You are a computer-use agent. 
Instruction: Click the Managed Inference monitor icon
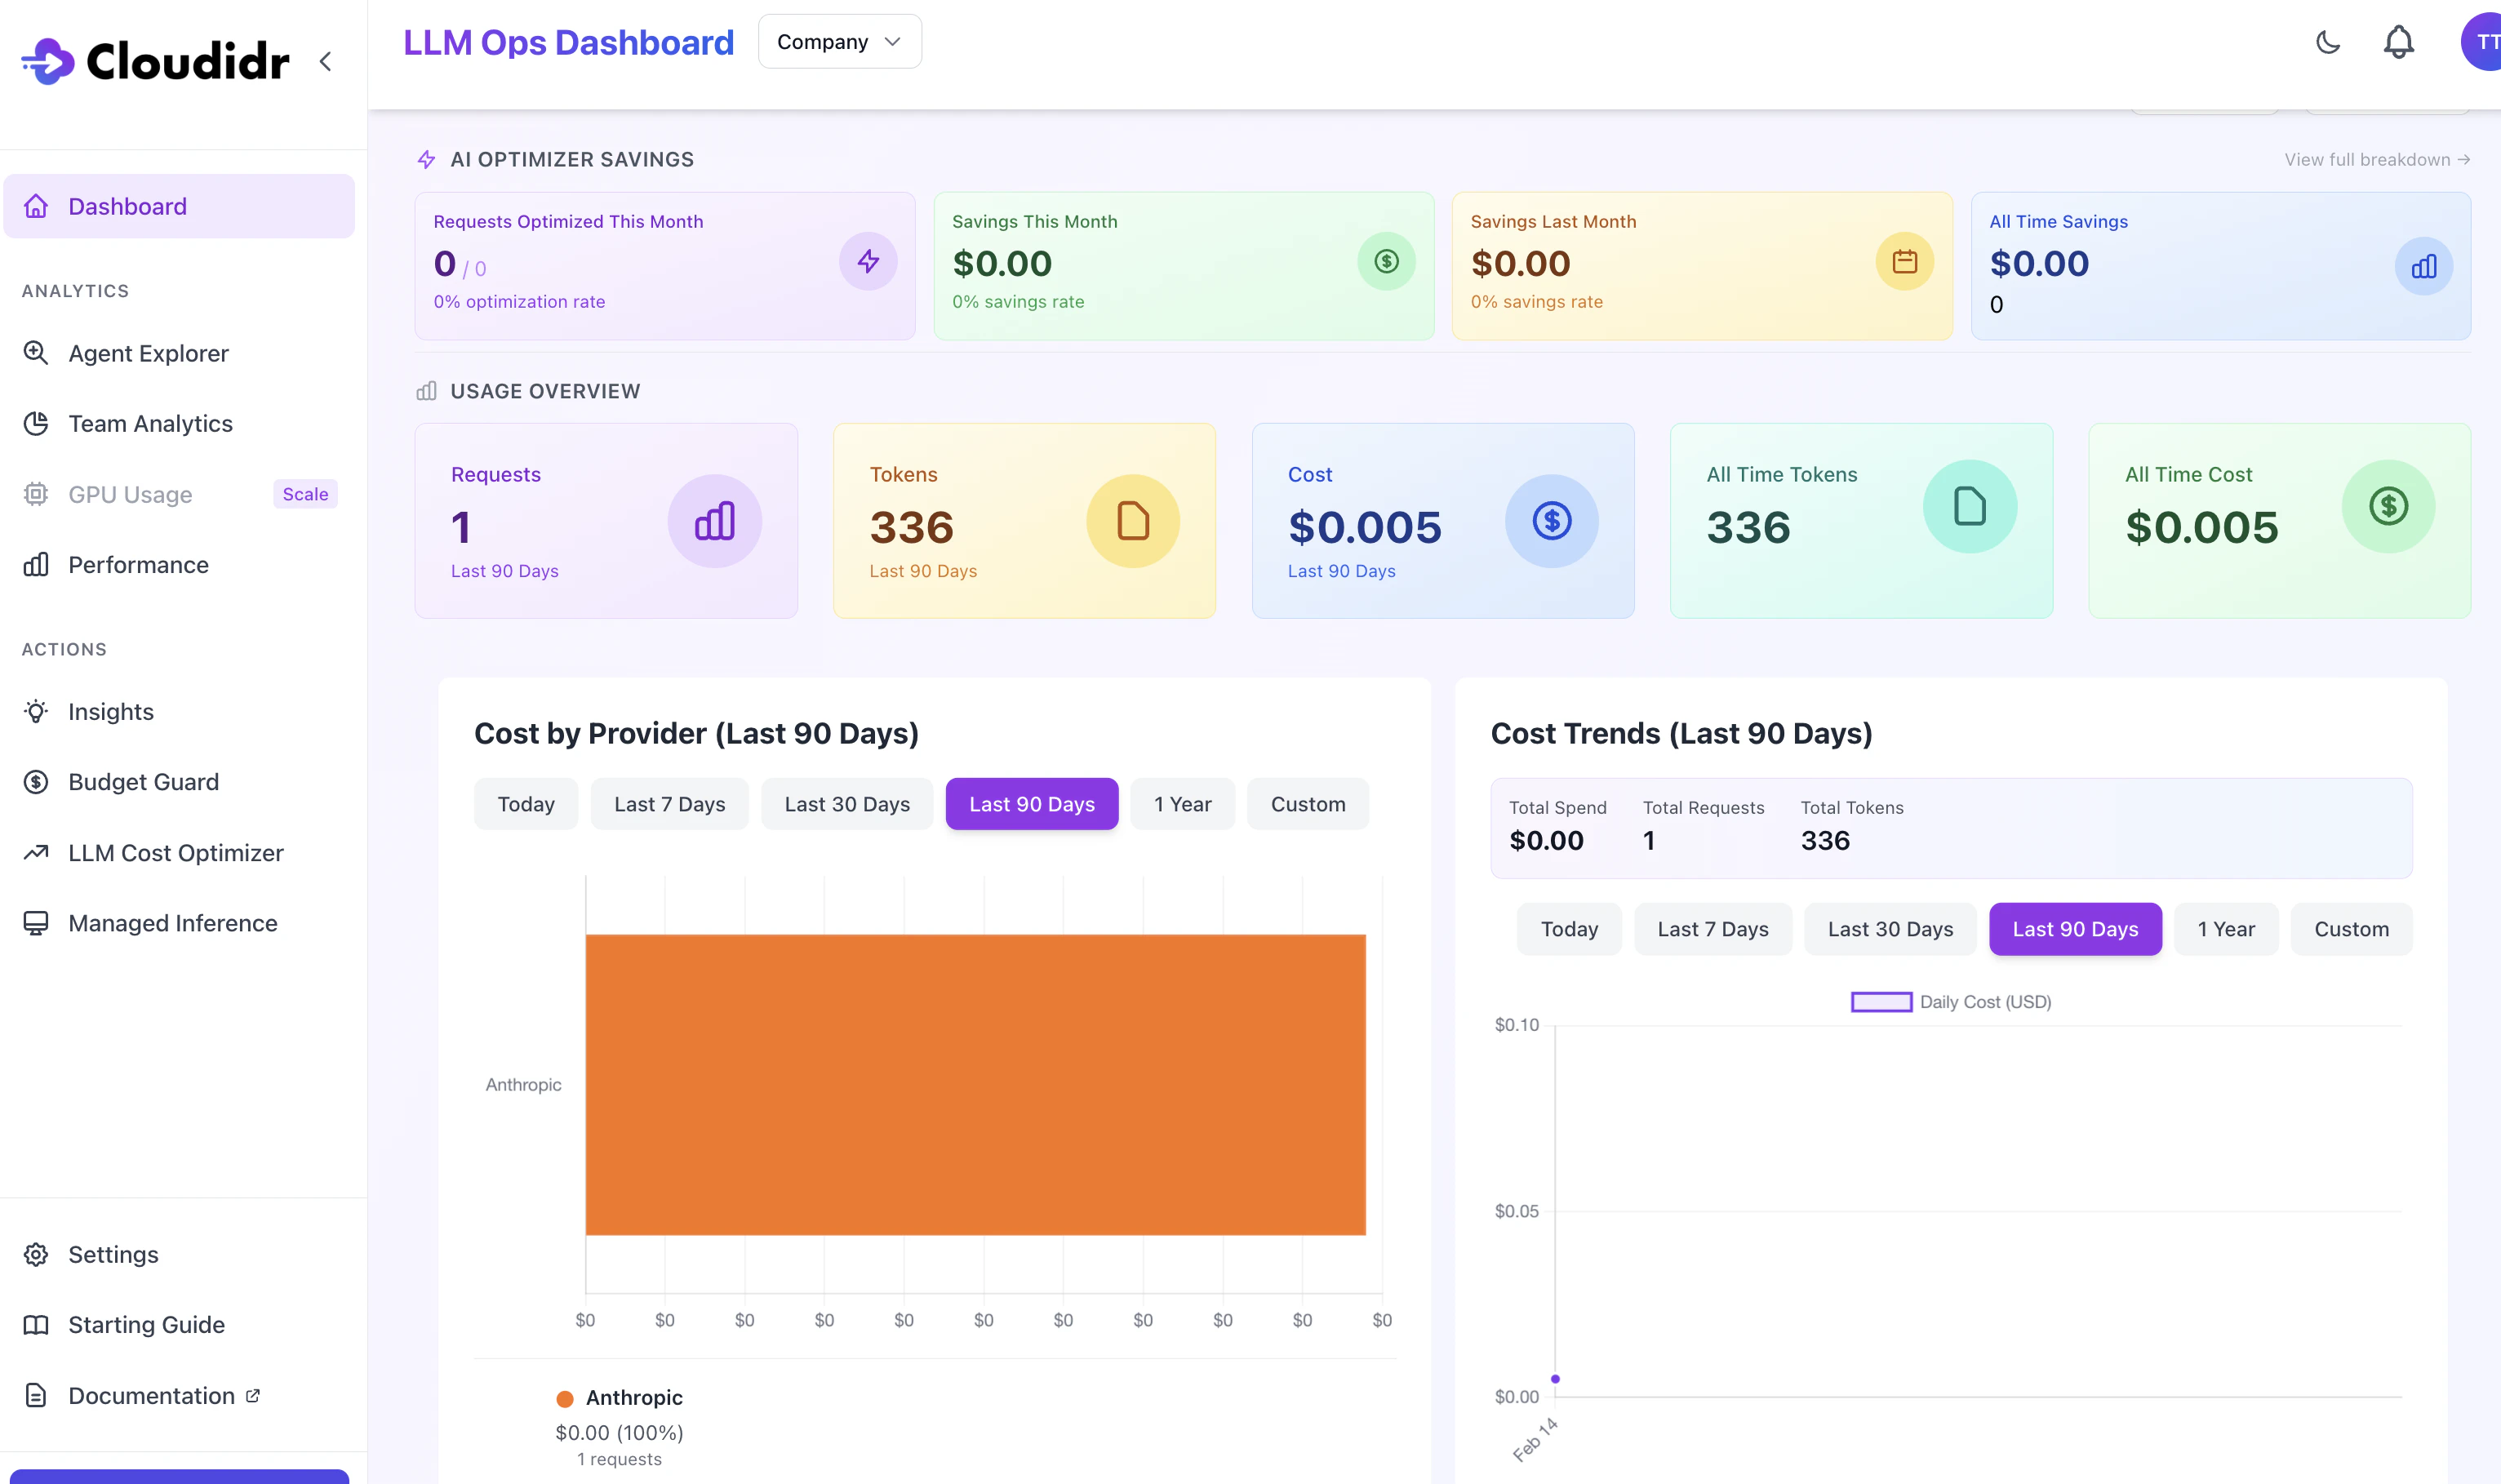(x=36, y=923)
